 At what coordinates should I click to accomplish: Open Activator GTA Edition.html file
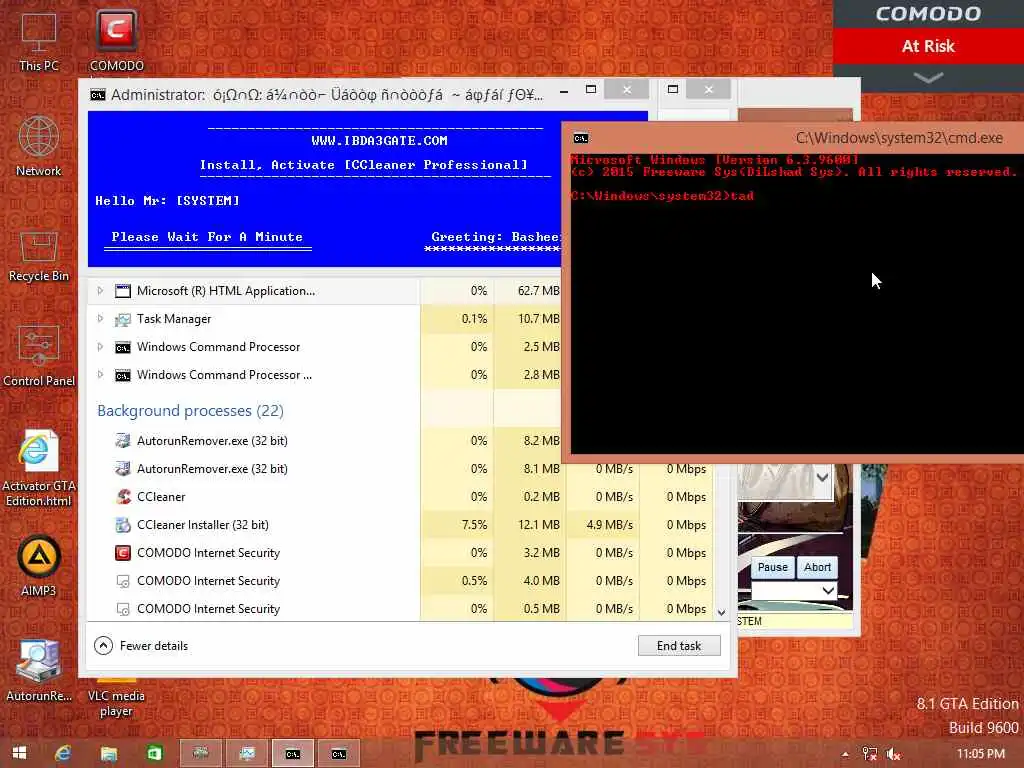[39, 468]
